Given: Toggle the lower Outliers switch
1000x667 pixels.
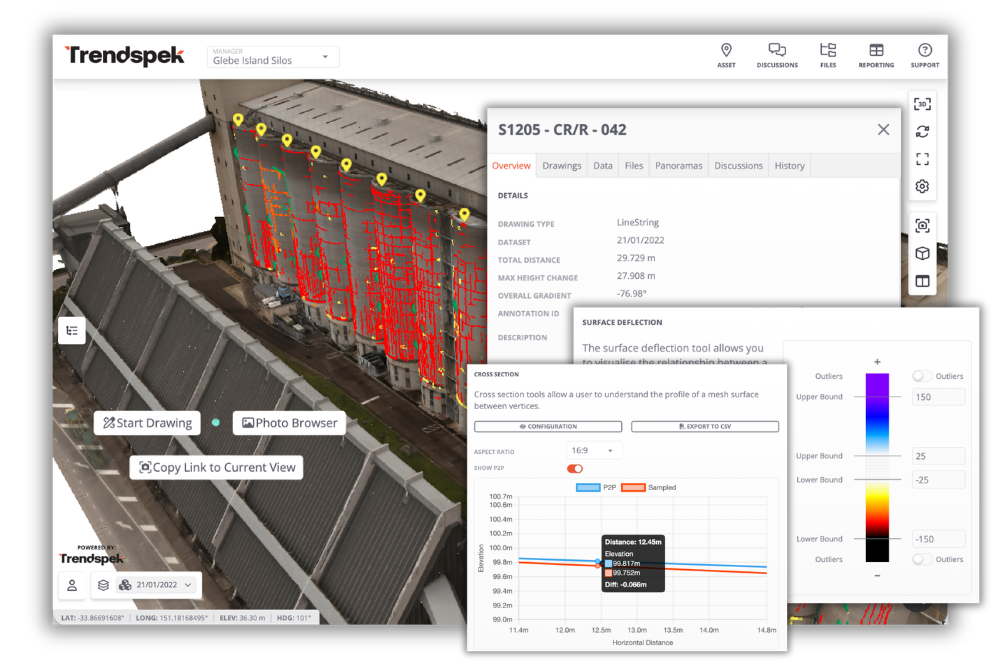Looking at the screenshot, I should click(x=921, y=559).
